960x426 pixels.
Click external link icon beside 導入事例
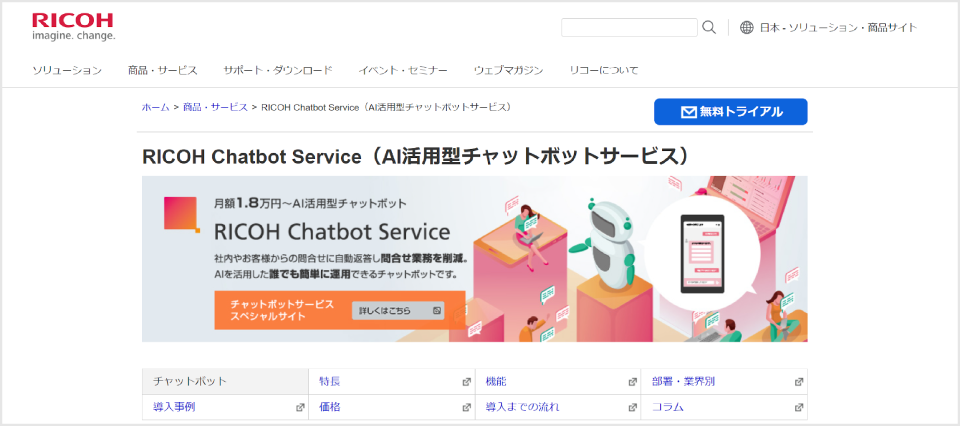(300, 407)
